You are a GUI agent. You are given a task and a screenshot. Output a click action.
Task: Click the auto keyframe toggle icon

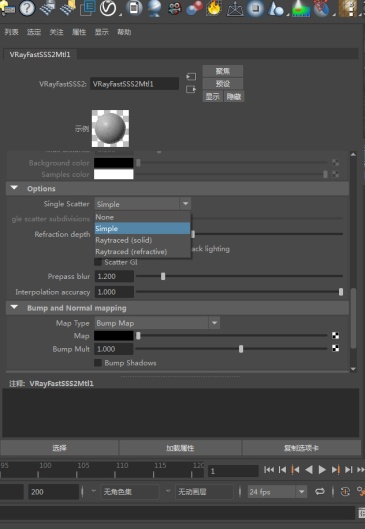point(345,492)
